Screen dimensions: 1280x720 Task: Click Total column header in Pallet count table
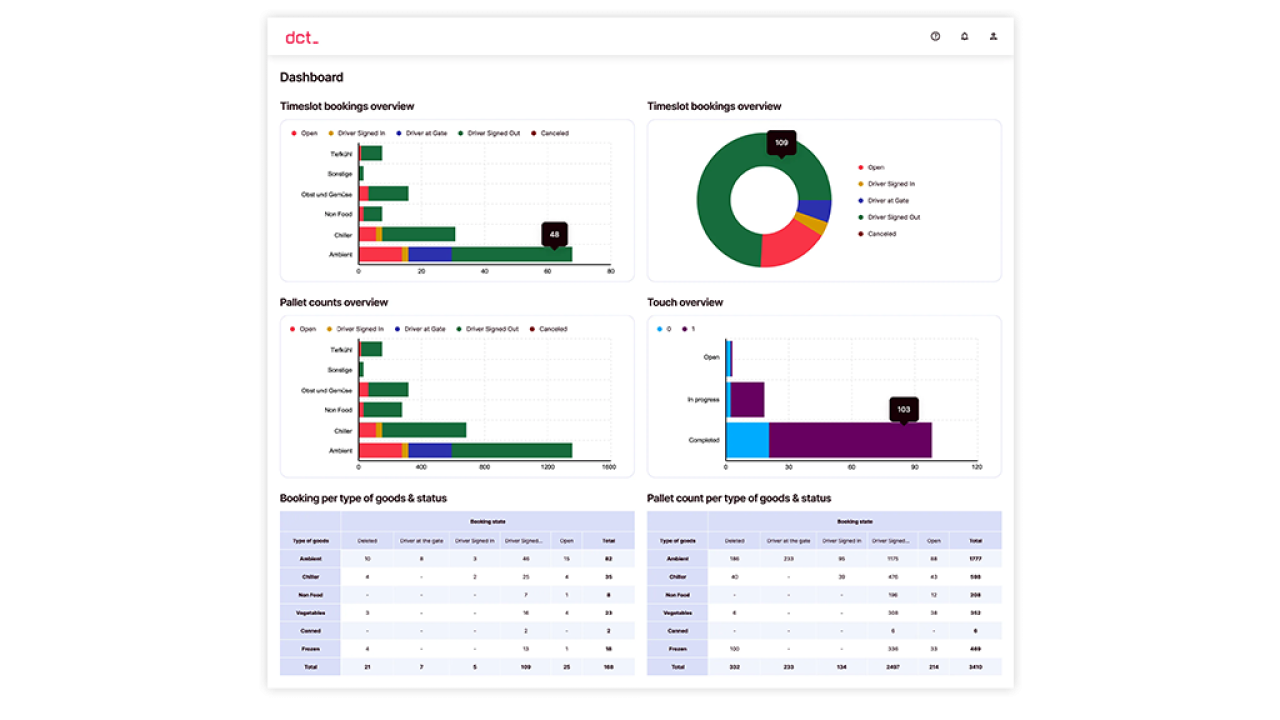(x=975, y=541)
